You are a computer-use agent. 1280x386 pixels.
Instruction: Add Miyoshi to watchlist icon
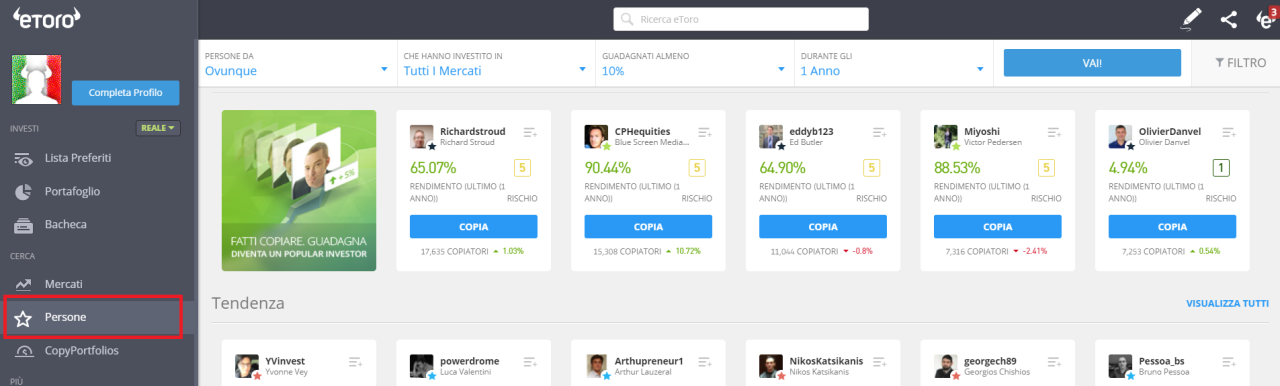click(x=1054, y=132)
